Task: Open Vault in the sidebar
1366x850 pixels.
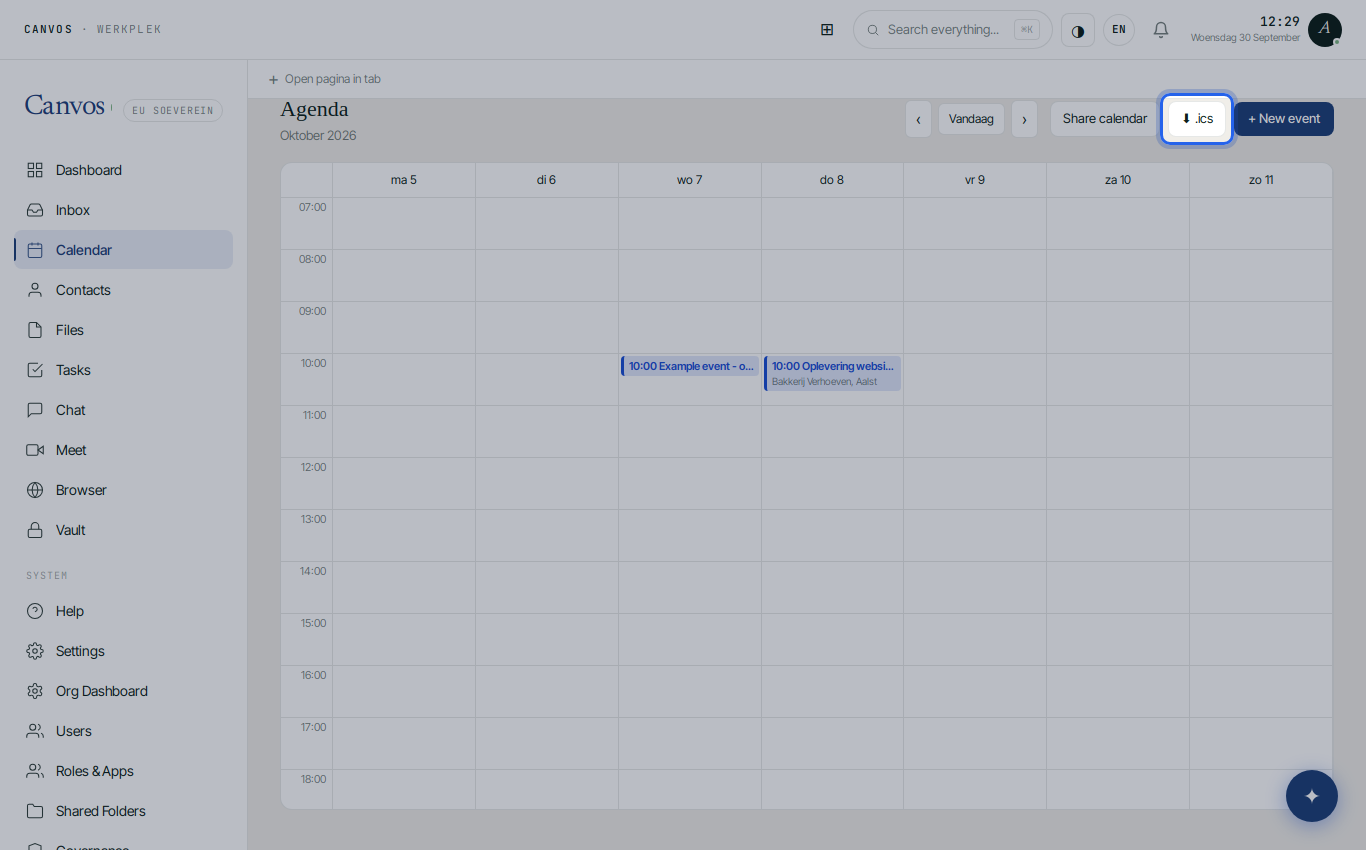Action: [x=124, y=530]
